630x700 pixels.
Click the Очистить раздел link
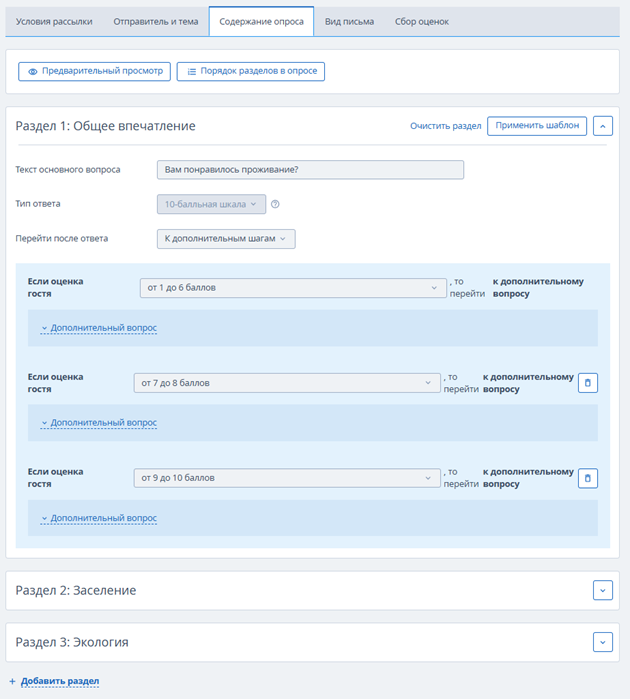pyautogui.click(x=446, y=126)
